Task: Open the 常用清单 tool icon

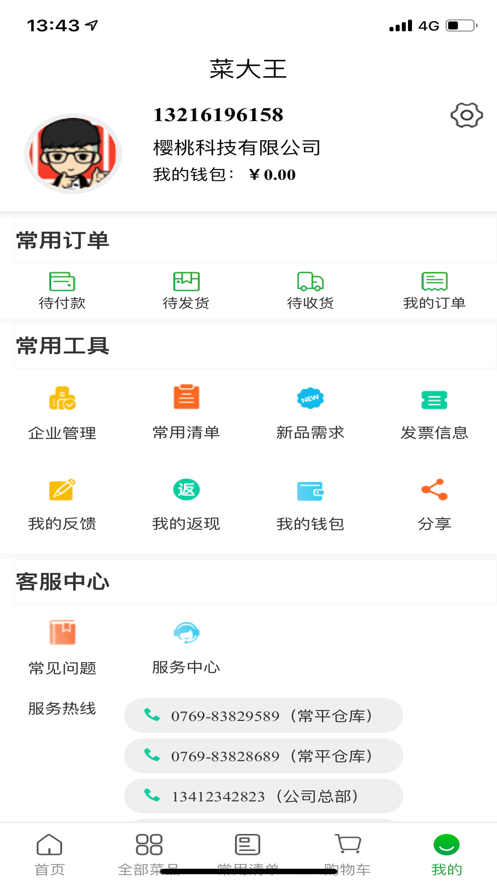Action: pos(186,398)
